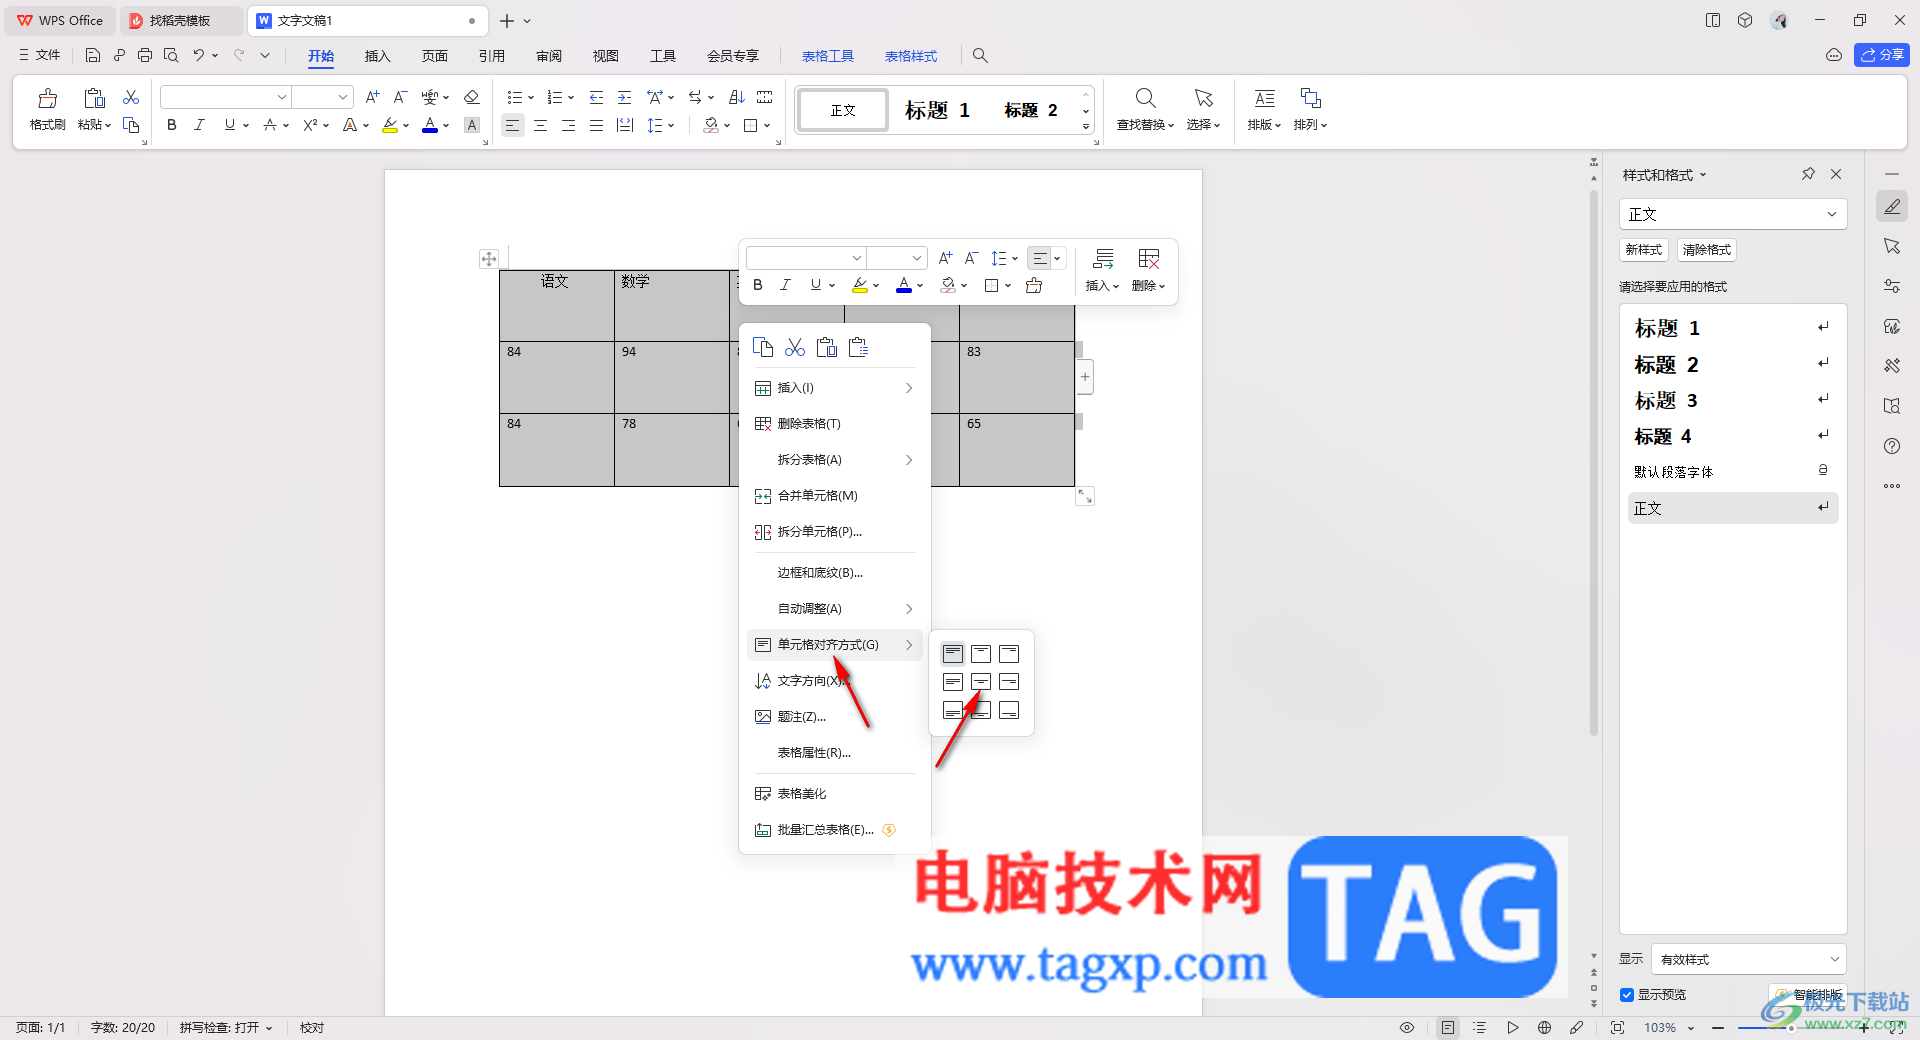Image resolution: width=1920 pixels, height=1040 pixels.
Task: Click the blue font color button in ribbon
Action: (430, 125)
